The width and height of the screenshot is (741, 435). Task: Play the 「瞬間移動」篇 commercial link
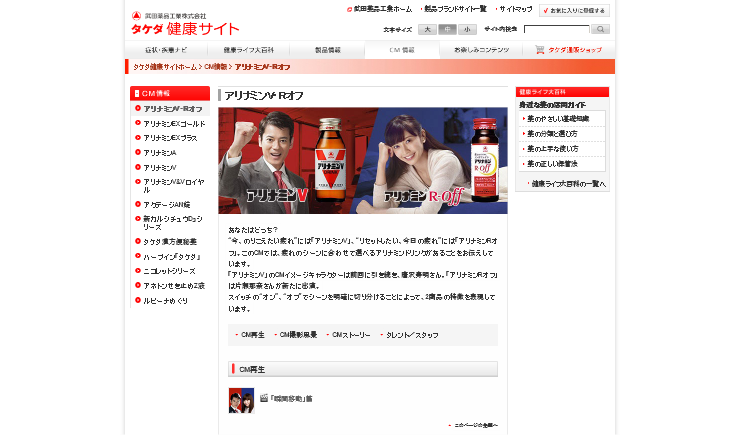click(x=291, y=399)
